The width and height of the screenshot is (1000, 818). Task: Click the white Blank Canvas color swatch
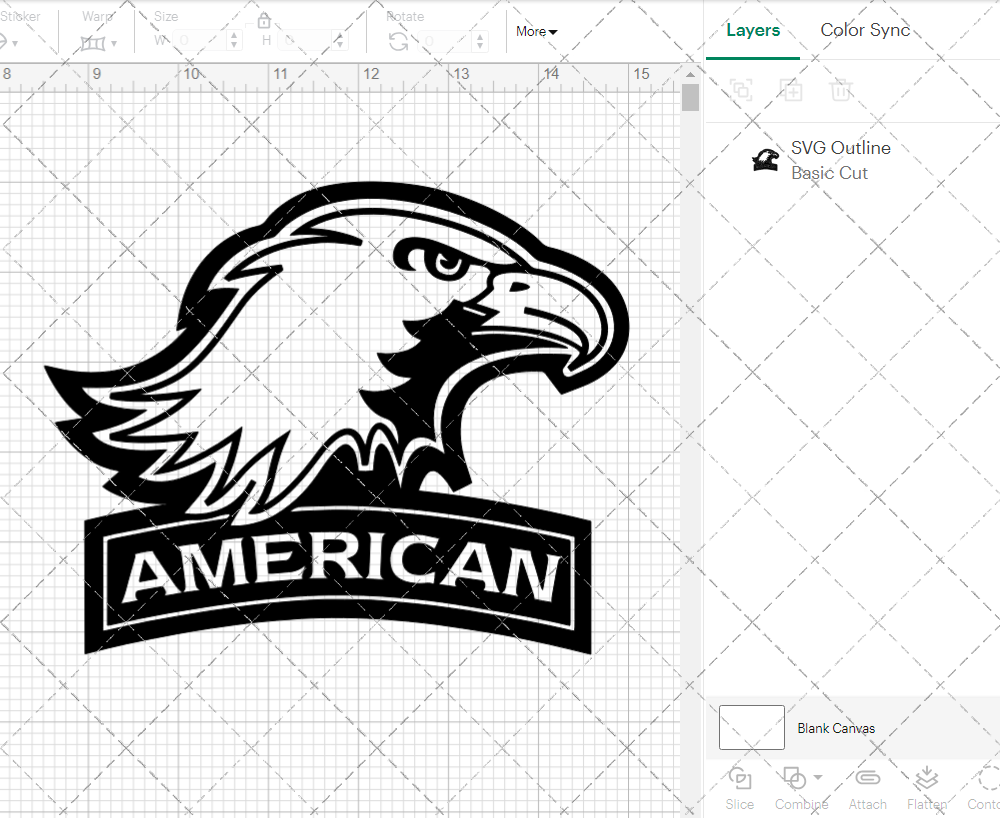[751, 728]
